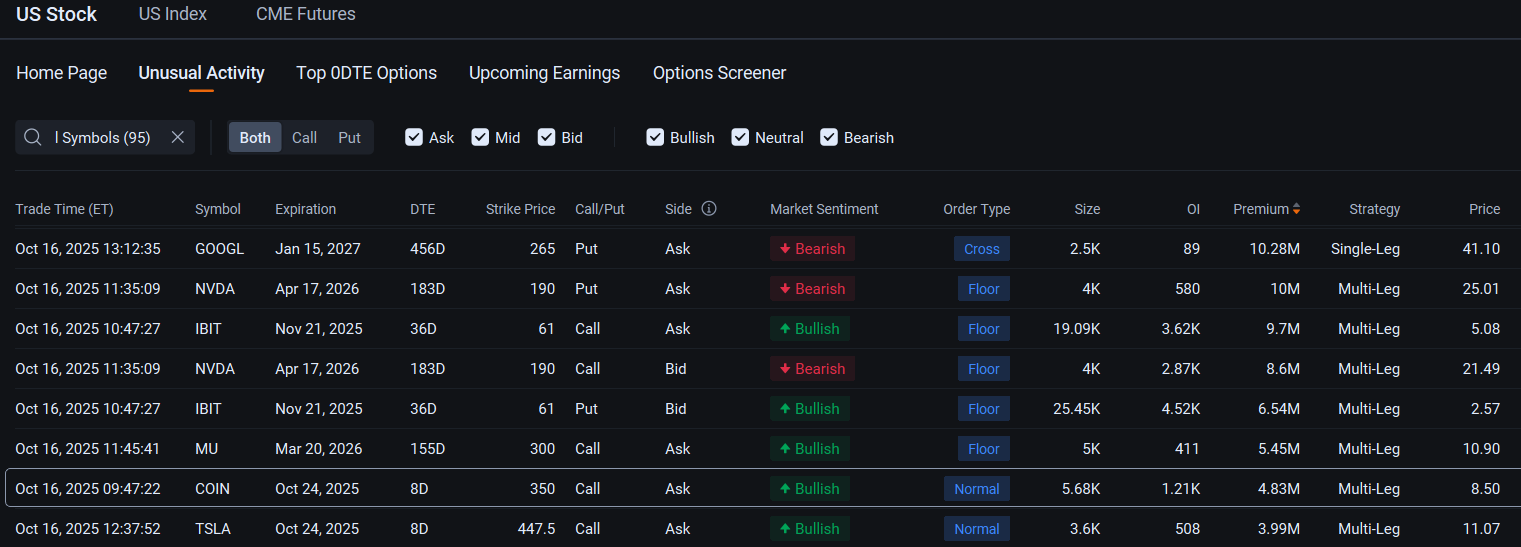Click the TSLA symbol

[213, 529]
